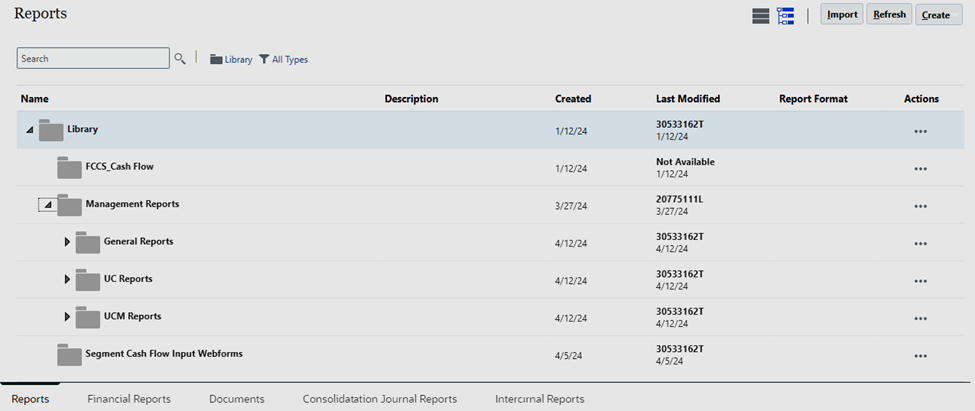Click into the Search field
This screenshot has height=411, width=975.
click(93, 58)
